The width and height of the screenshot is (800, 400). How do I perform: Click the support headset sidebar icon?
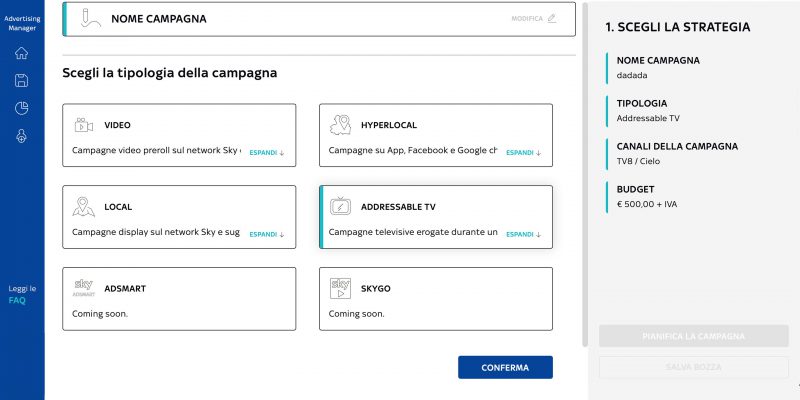[21, 136]
